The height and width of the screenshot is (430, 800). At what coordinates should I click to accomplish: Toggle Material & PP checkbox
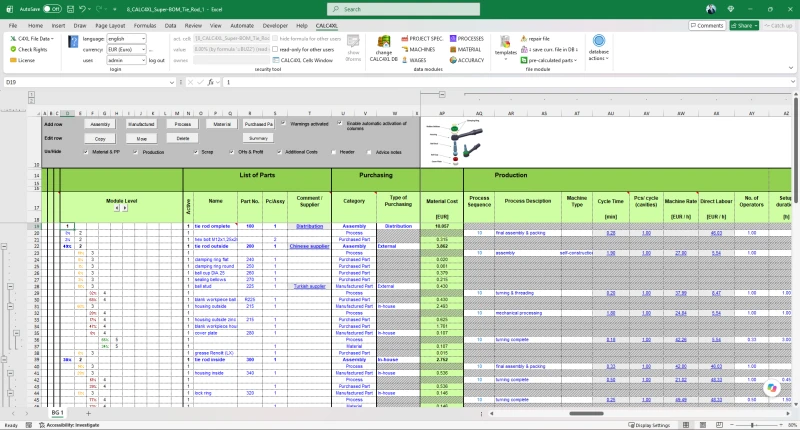pyautogui.click(x=86, y=152)
